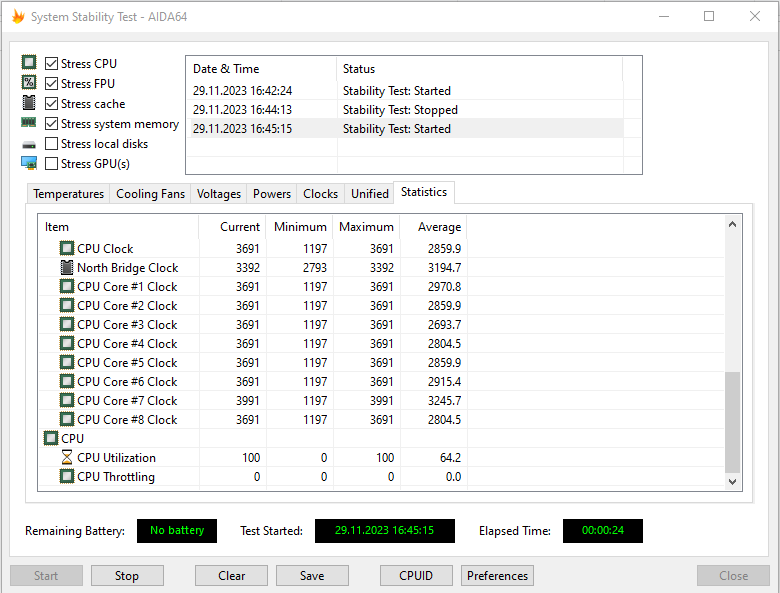The image size is (780, 593).
Task: Click the CPU Core #4 Clock icon
Action: pyautogui.click(x=67, y=343)
